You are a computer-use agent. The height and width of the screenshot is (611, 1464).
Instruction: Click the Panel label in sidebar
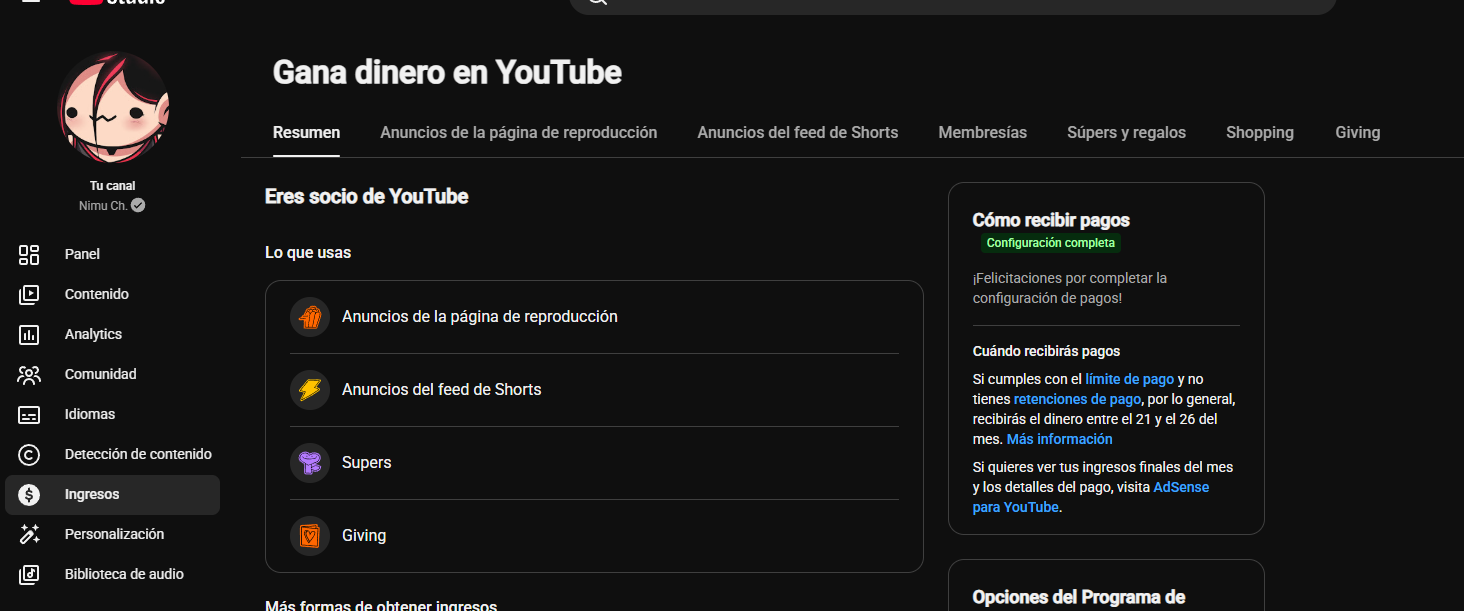[x=82, y=254]
